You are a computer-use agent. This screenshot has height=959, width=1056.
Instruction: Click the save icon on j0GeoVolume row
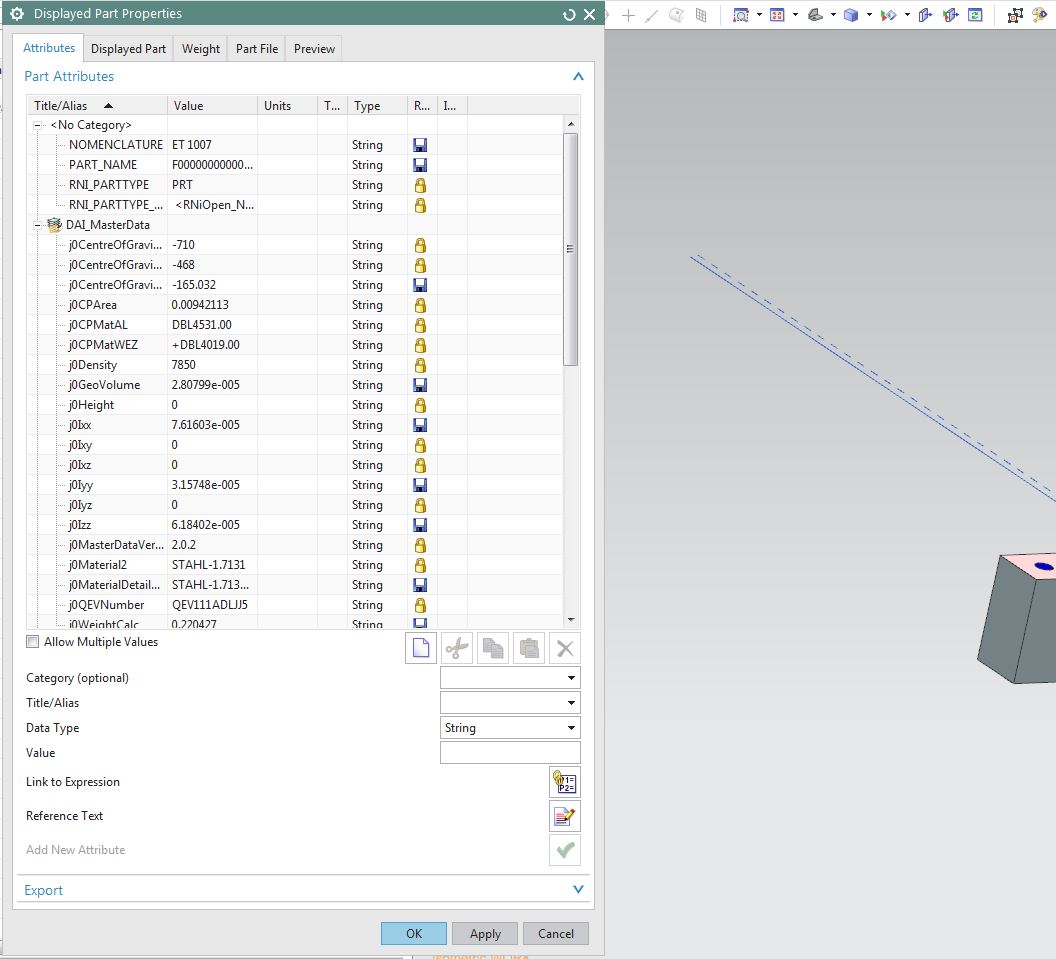(420, 385)
